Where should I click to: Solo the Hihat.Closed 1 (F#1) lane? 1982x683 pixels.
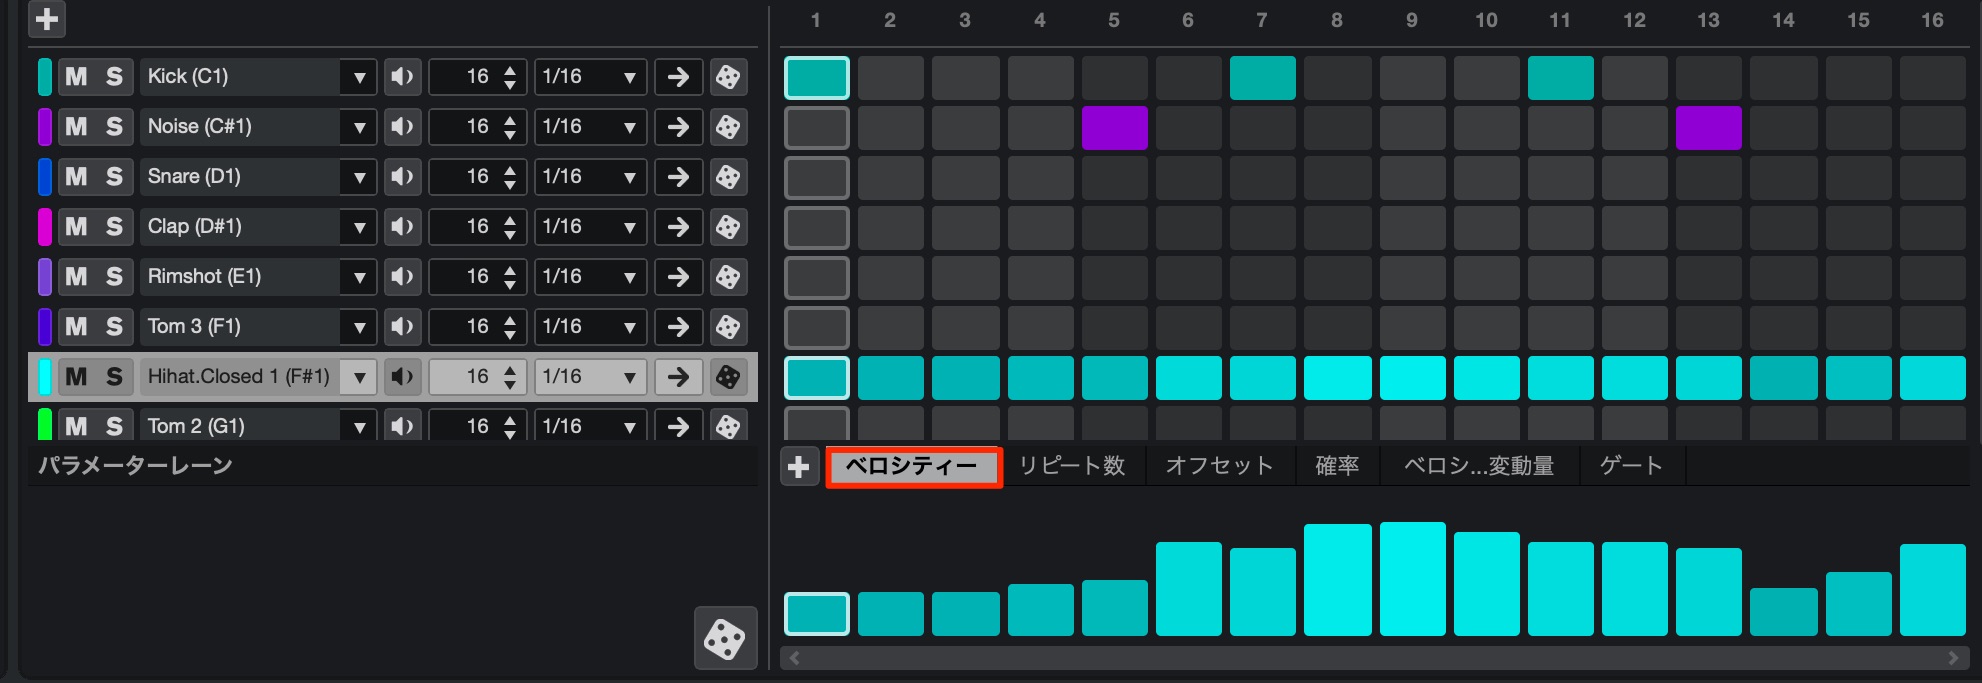coord(114,377)
